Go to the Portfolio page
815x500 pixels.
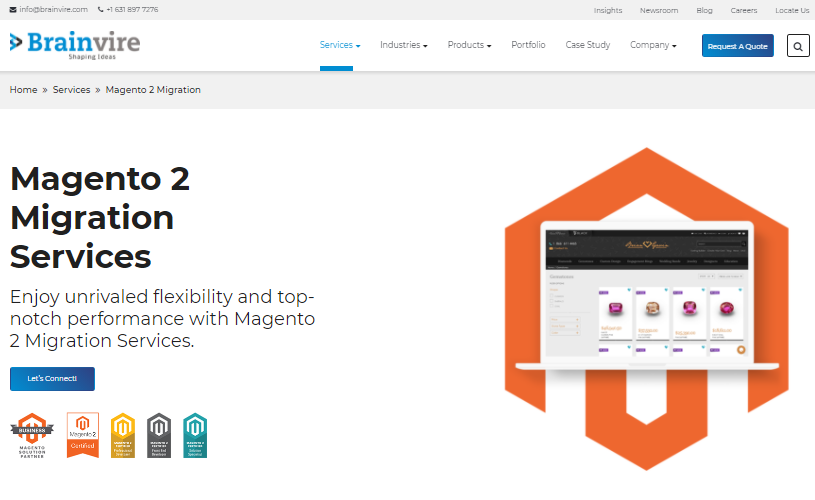528,45
